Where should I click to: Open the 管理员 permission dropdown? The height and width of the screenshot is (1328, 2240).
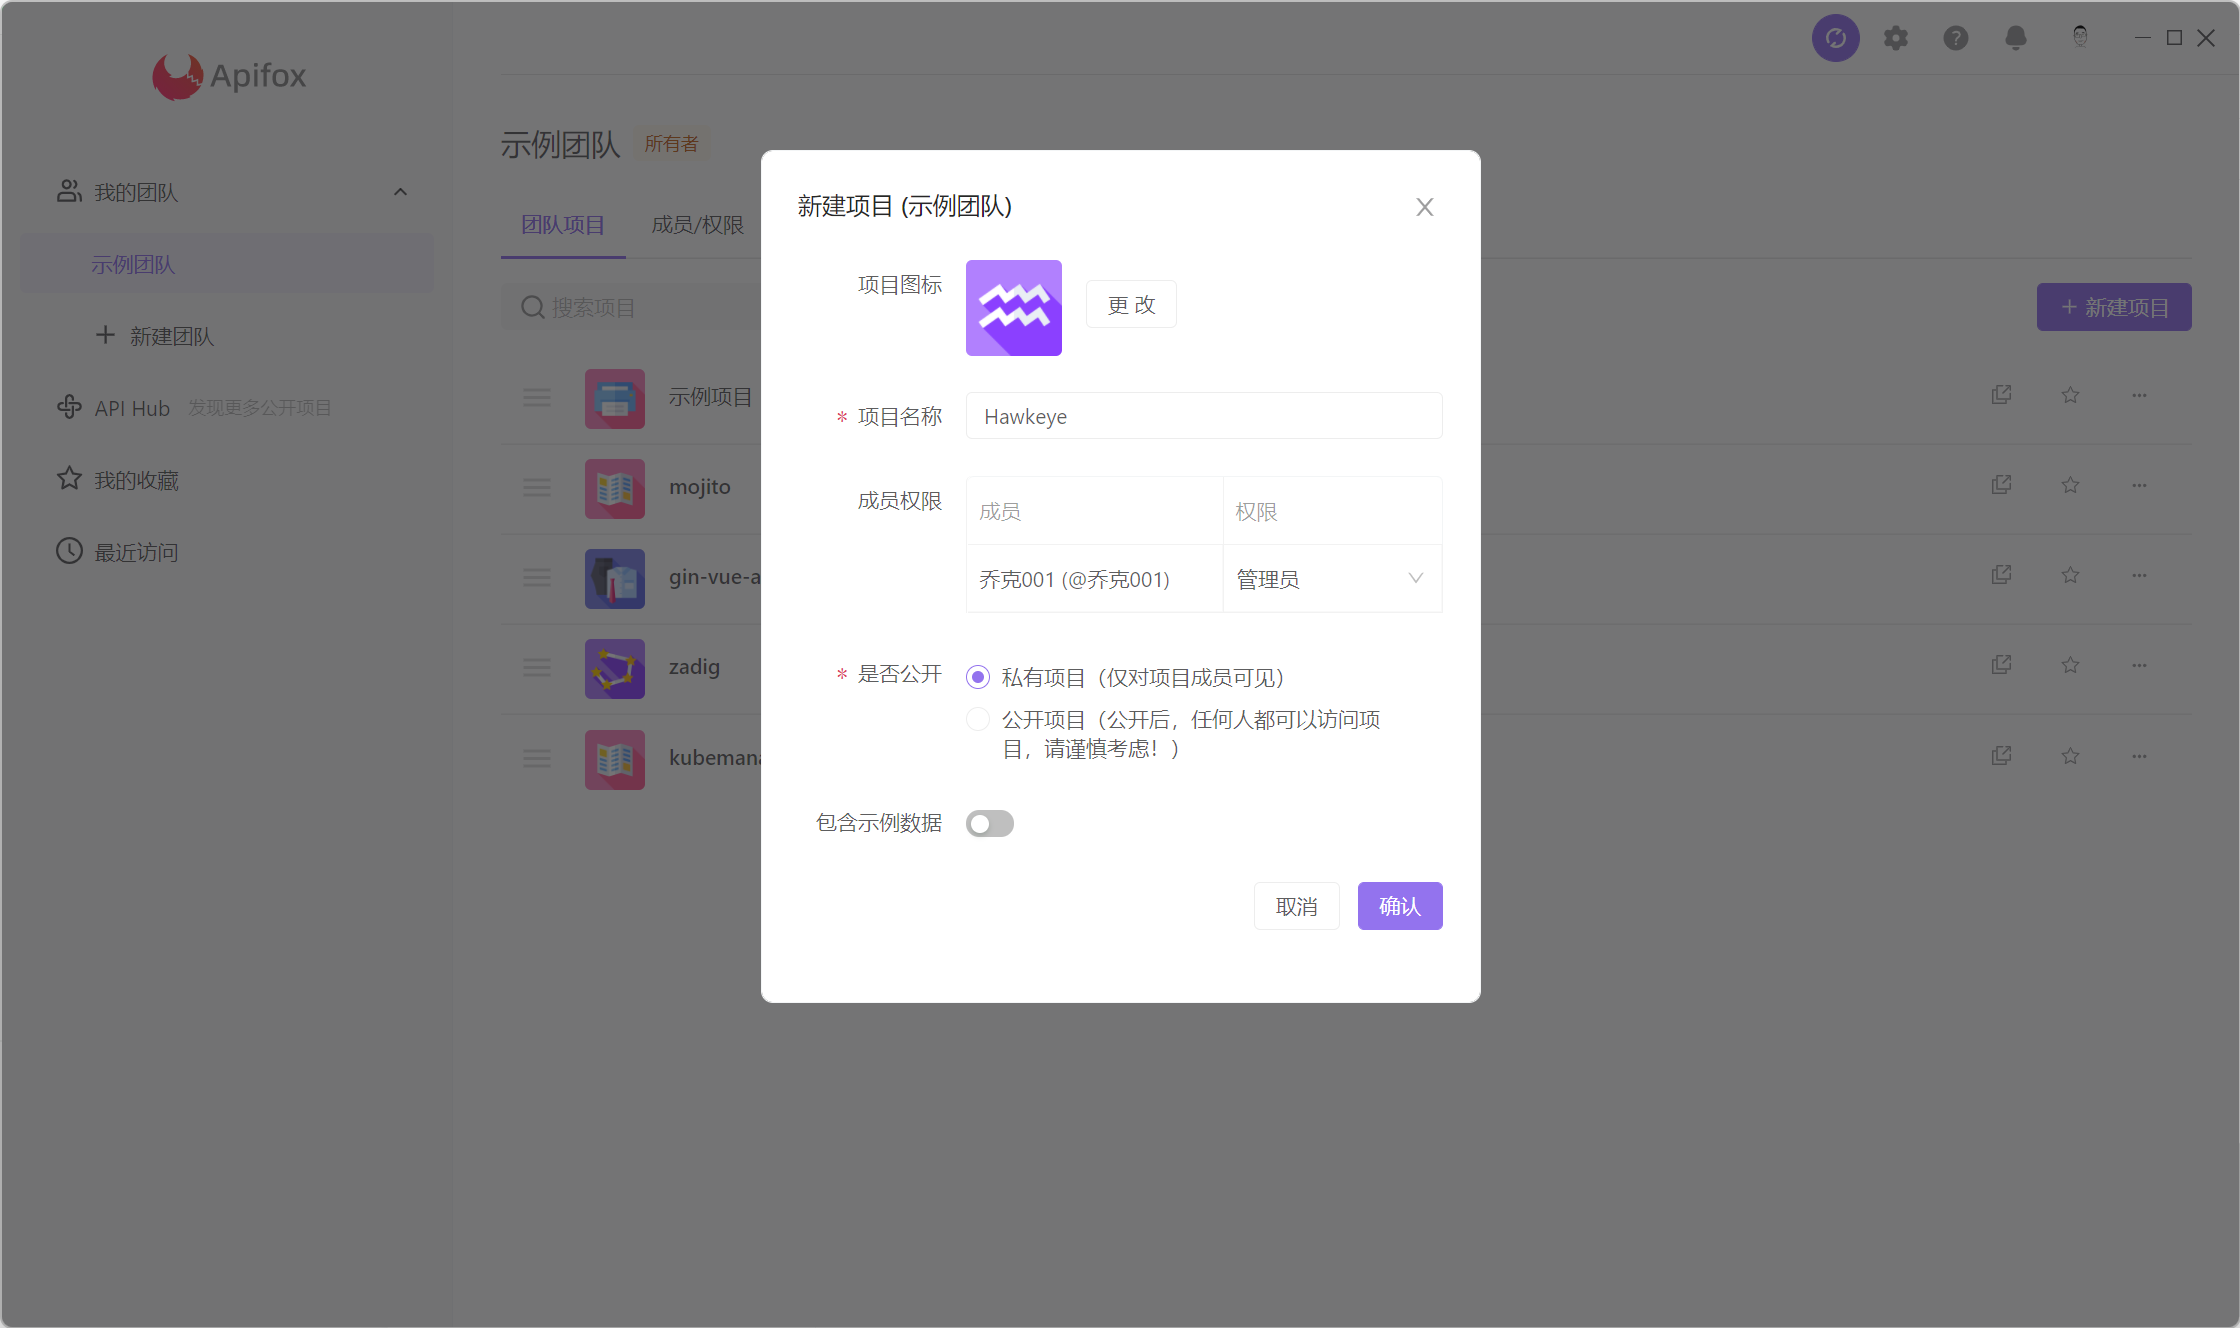(1332, 579)
